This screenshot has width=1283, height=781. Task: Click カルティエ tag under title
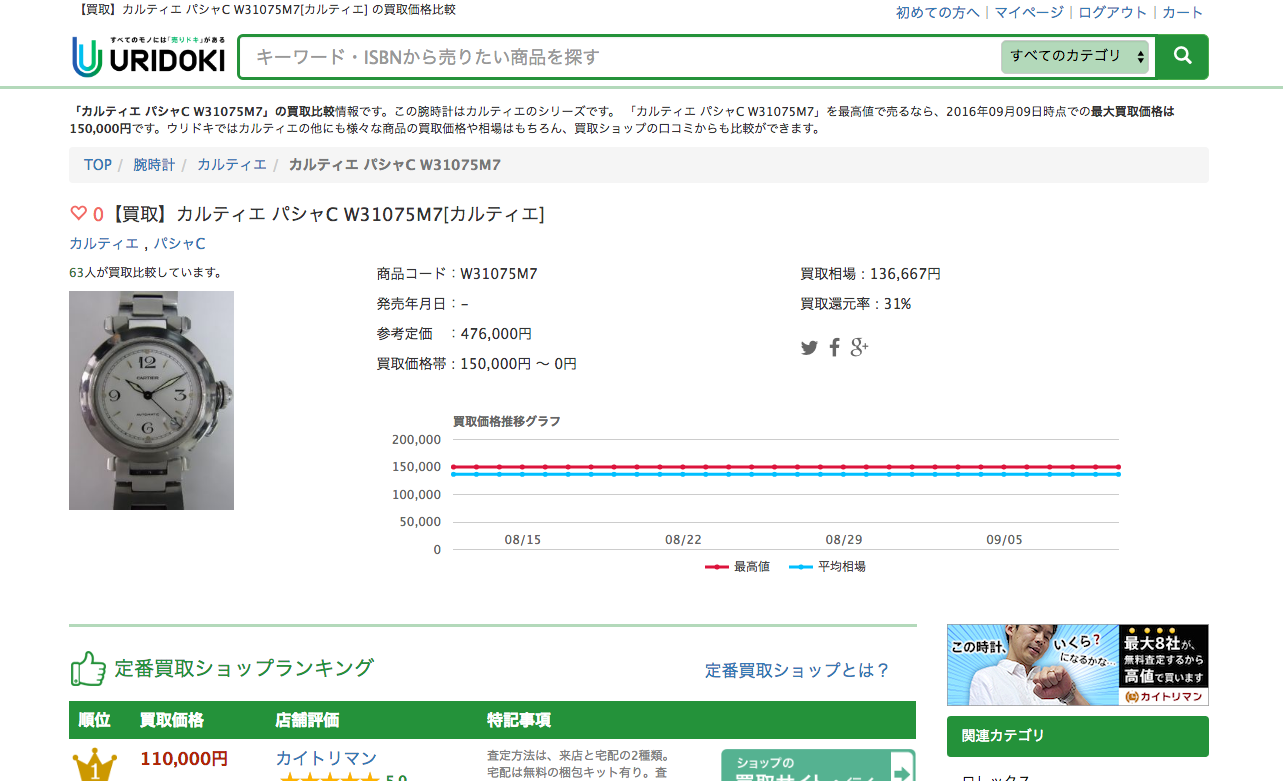tap(104, 243)
